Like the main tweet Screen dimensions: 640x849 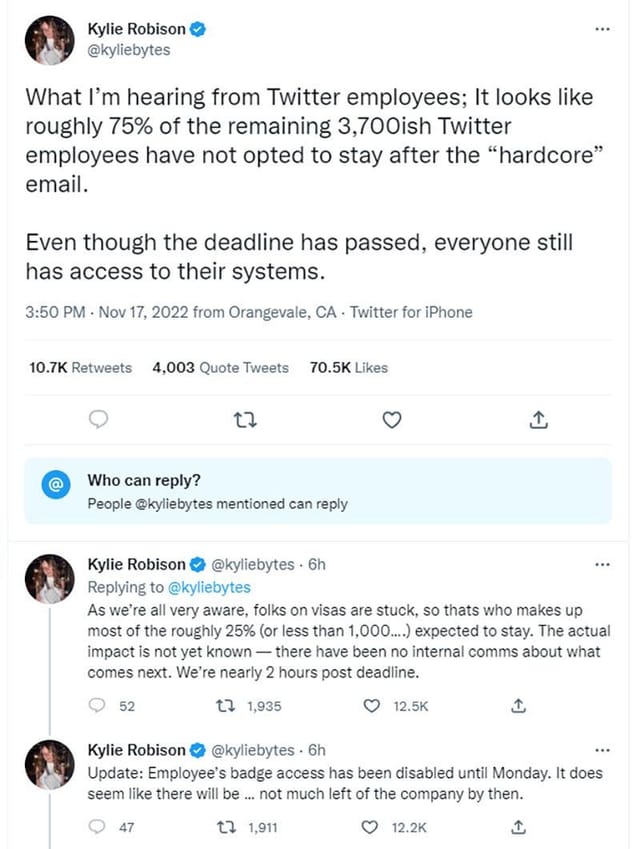(x=391, y=420)
